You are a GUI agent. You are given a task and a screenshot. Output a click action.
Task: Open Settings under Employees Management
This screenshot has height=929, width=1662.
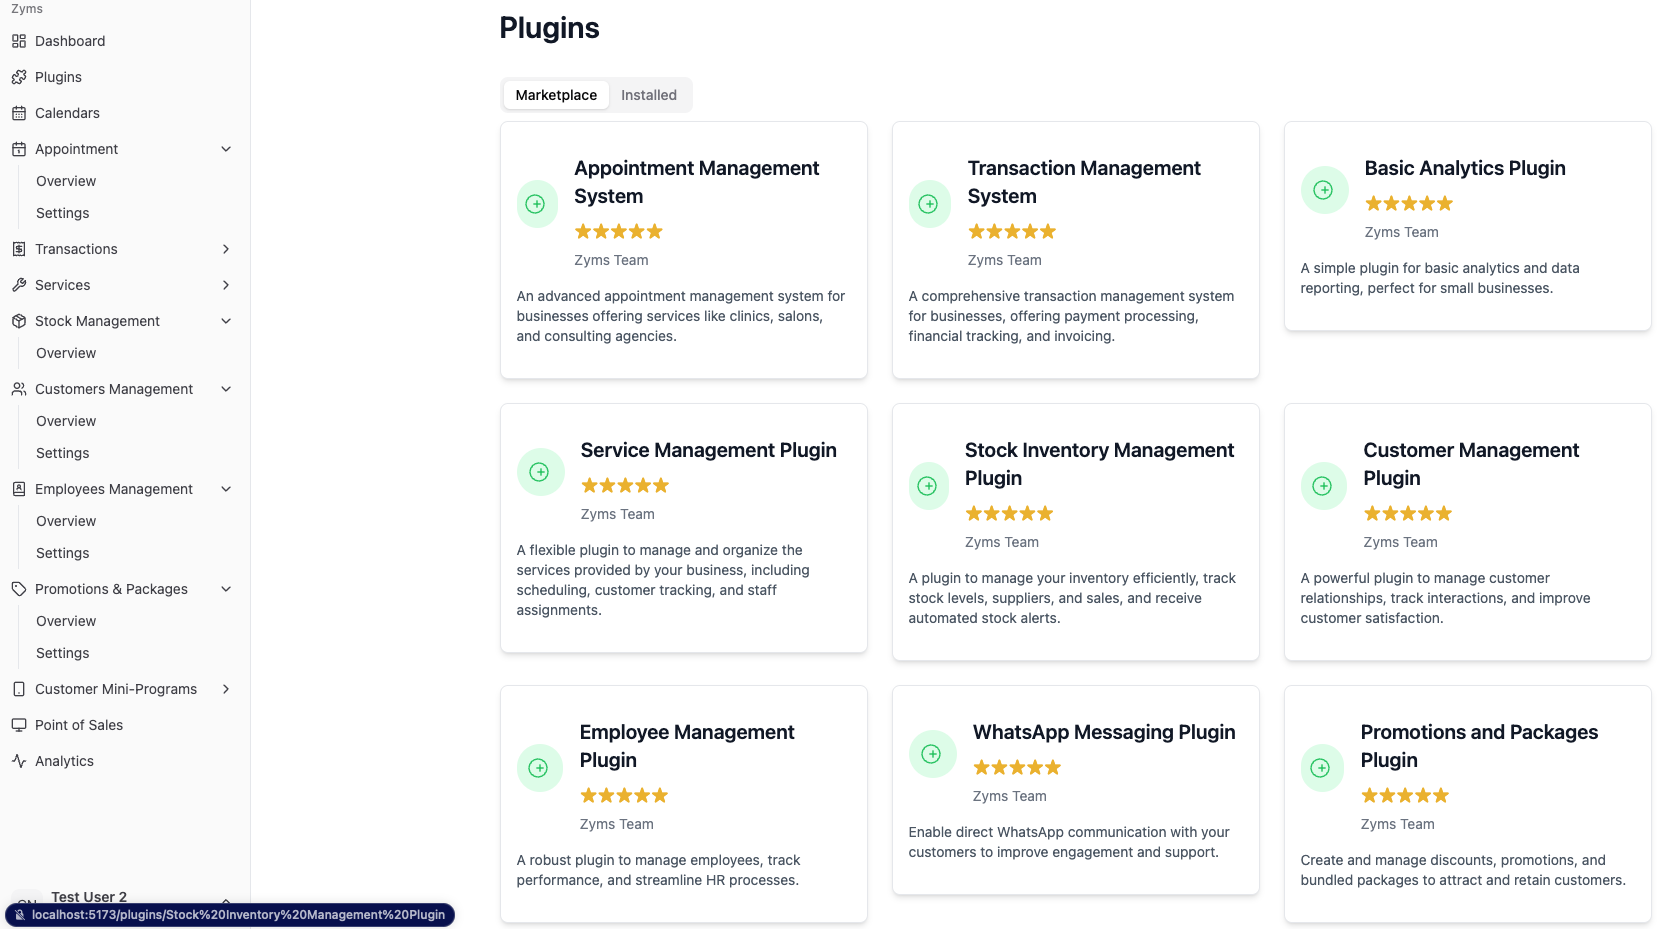(x=63, y=553)
